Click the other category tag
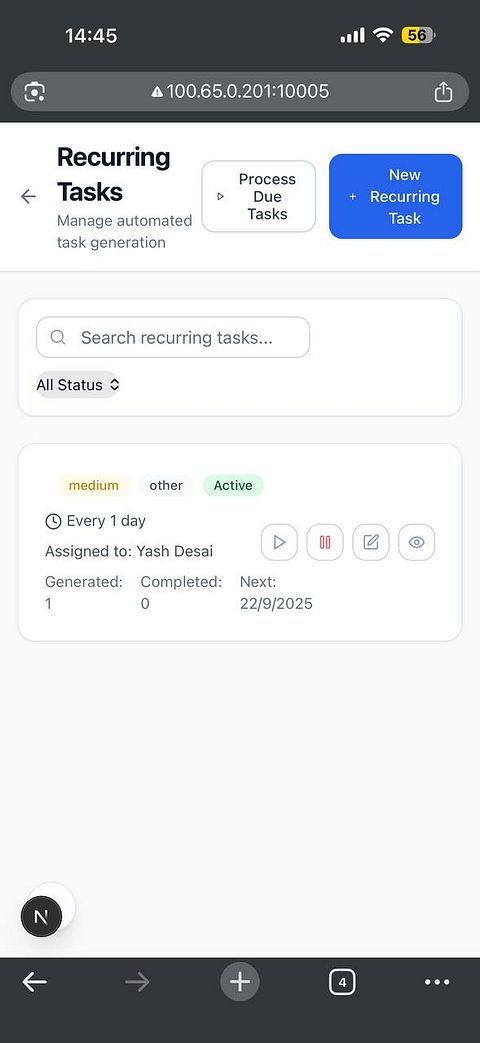 tap(166, 485)
